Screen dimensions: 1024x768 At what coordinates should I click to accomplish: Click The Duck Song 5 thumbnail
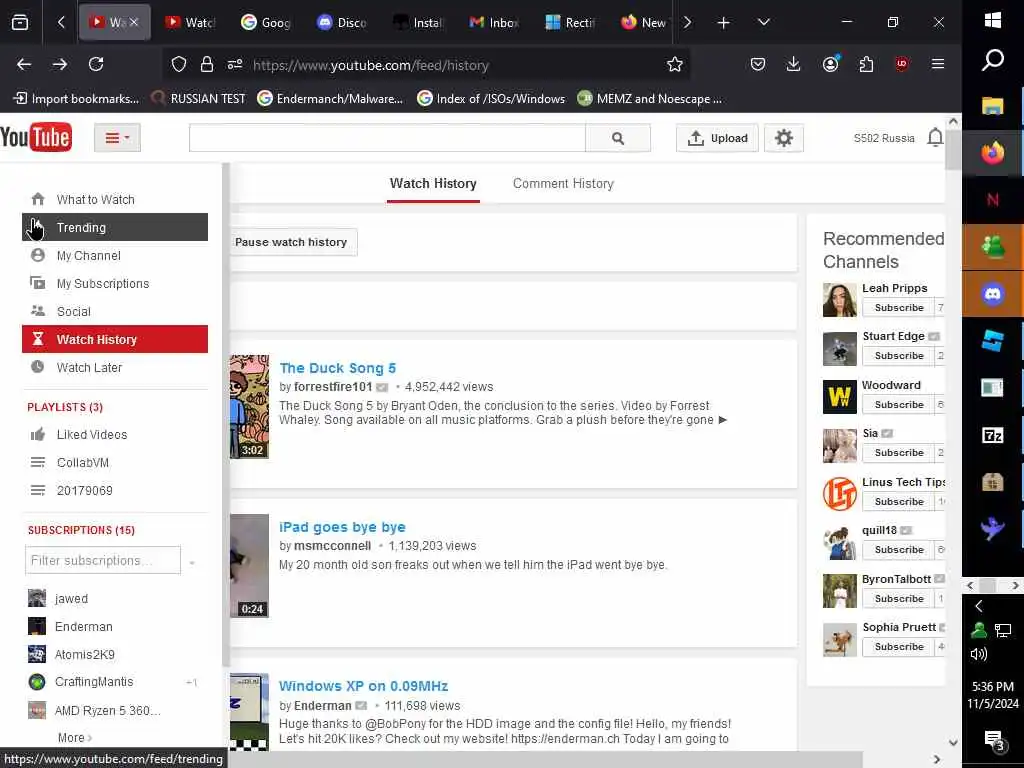[249, 406]
